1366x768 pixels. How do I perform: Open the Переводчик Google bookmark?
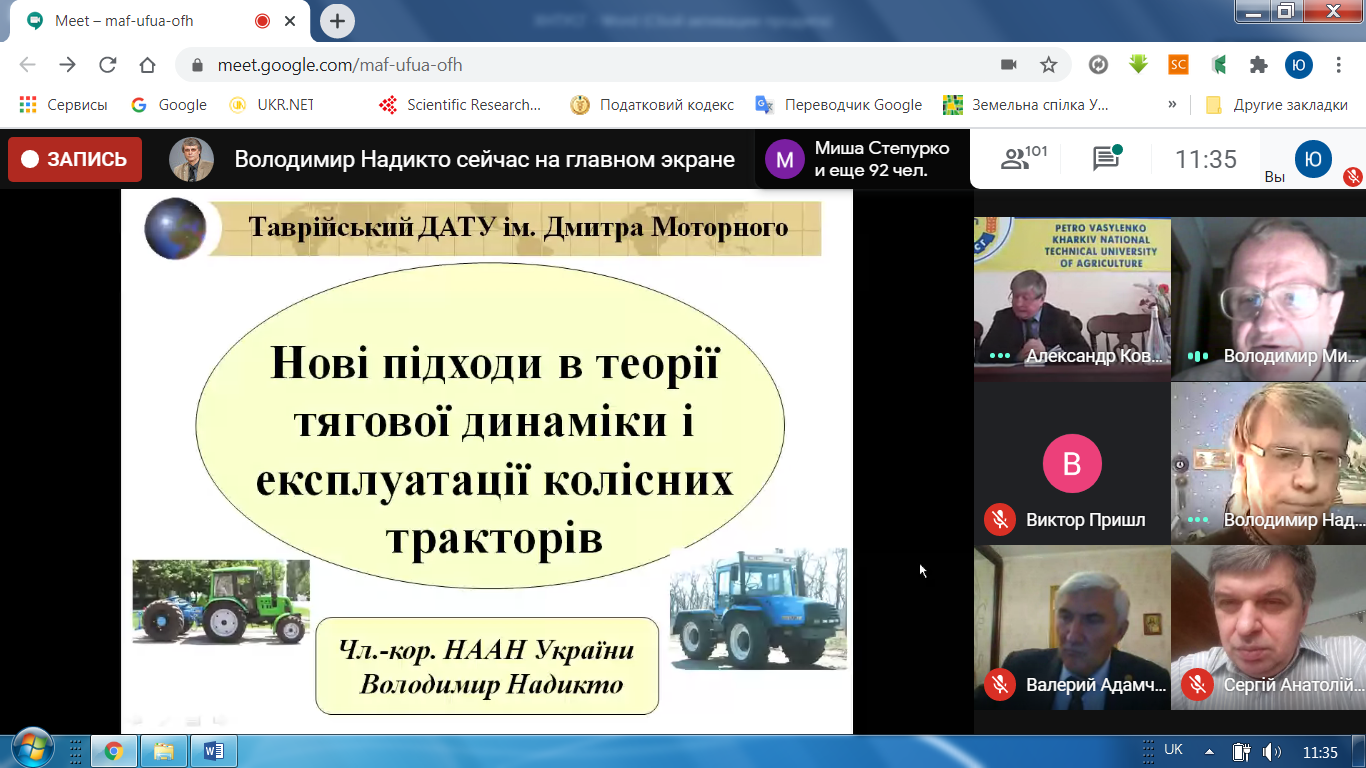click(839, 105)
